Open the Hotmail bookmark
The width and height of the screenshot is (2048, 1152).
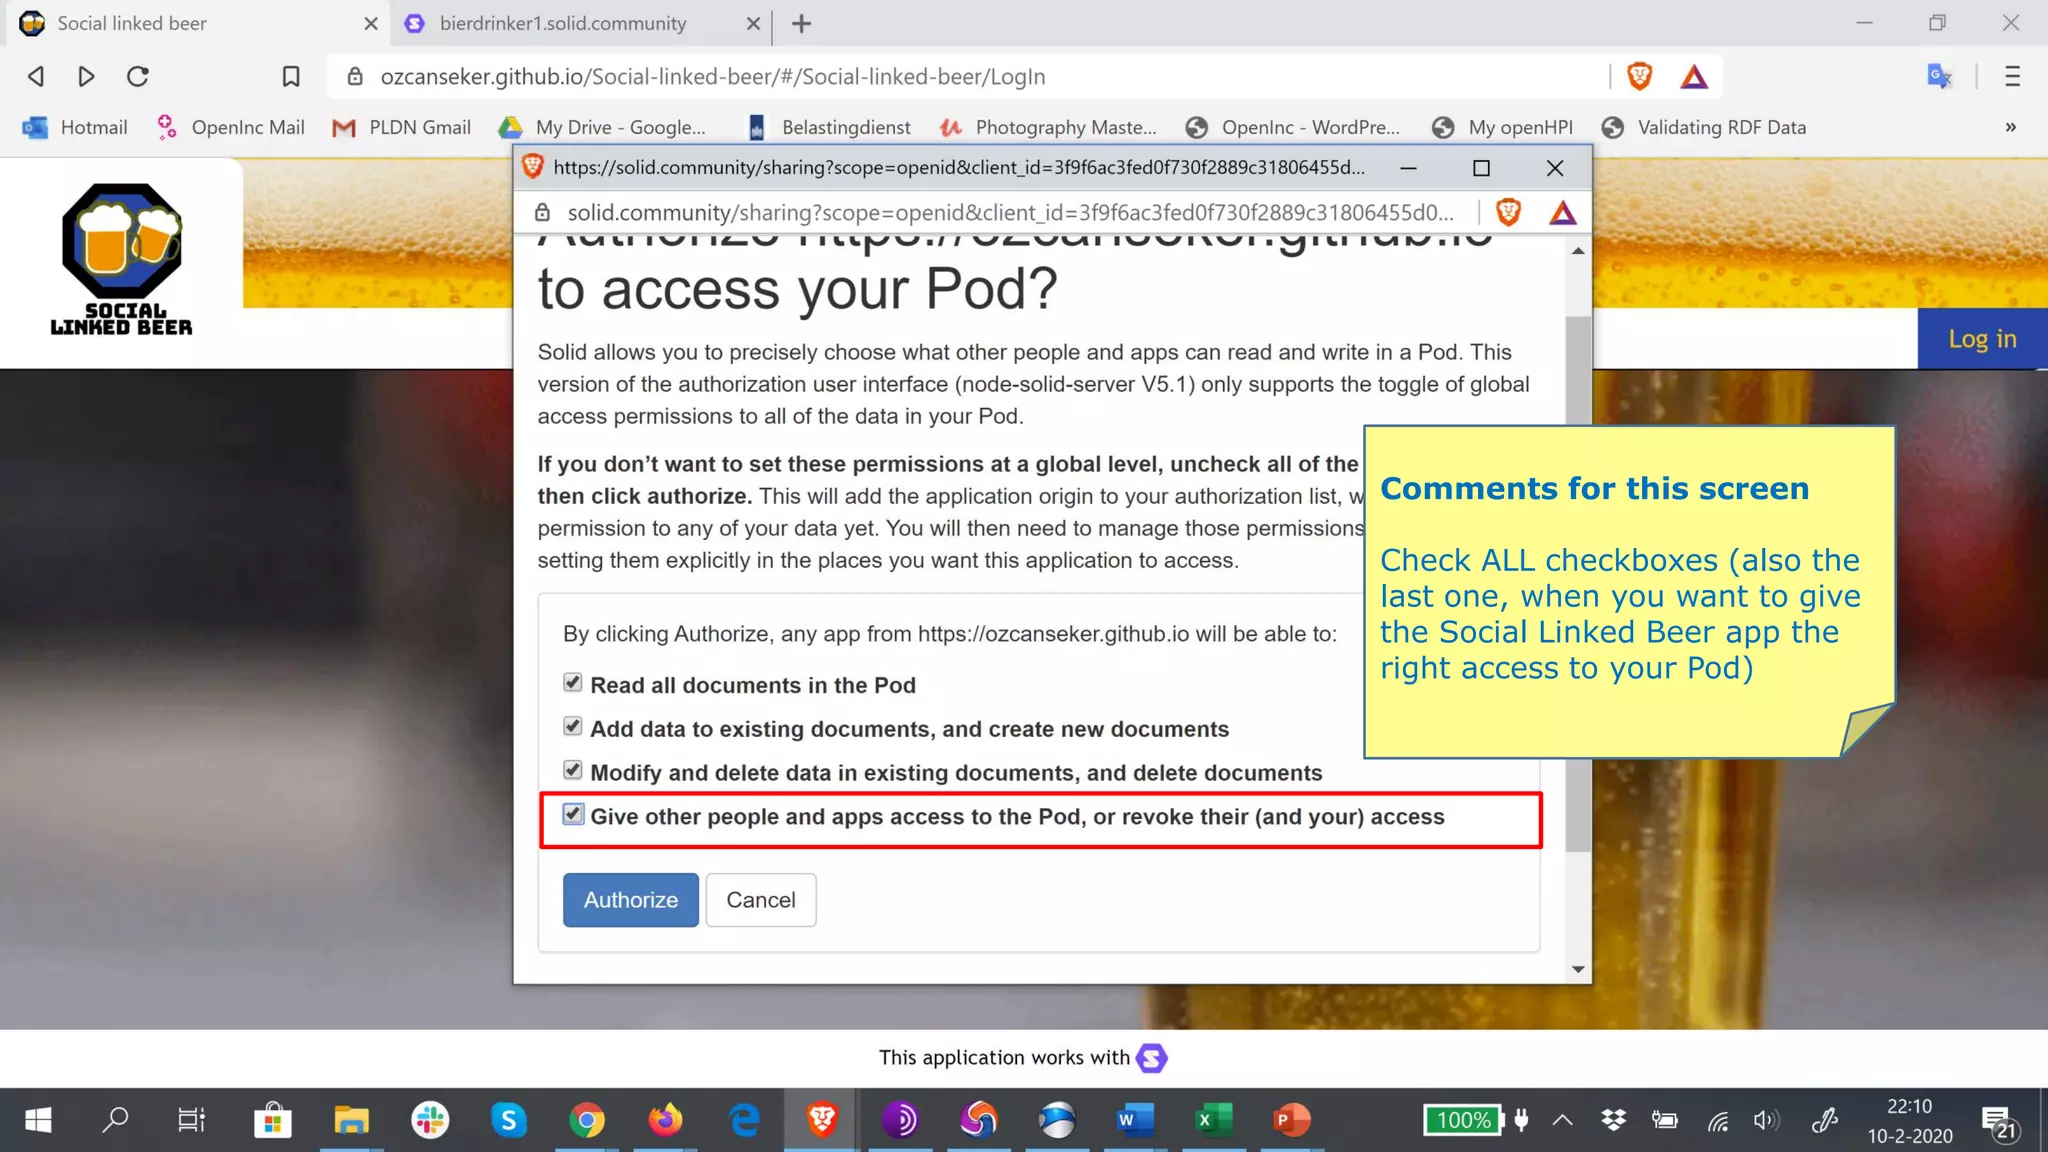pyautogui.click(x=76, y=127)
